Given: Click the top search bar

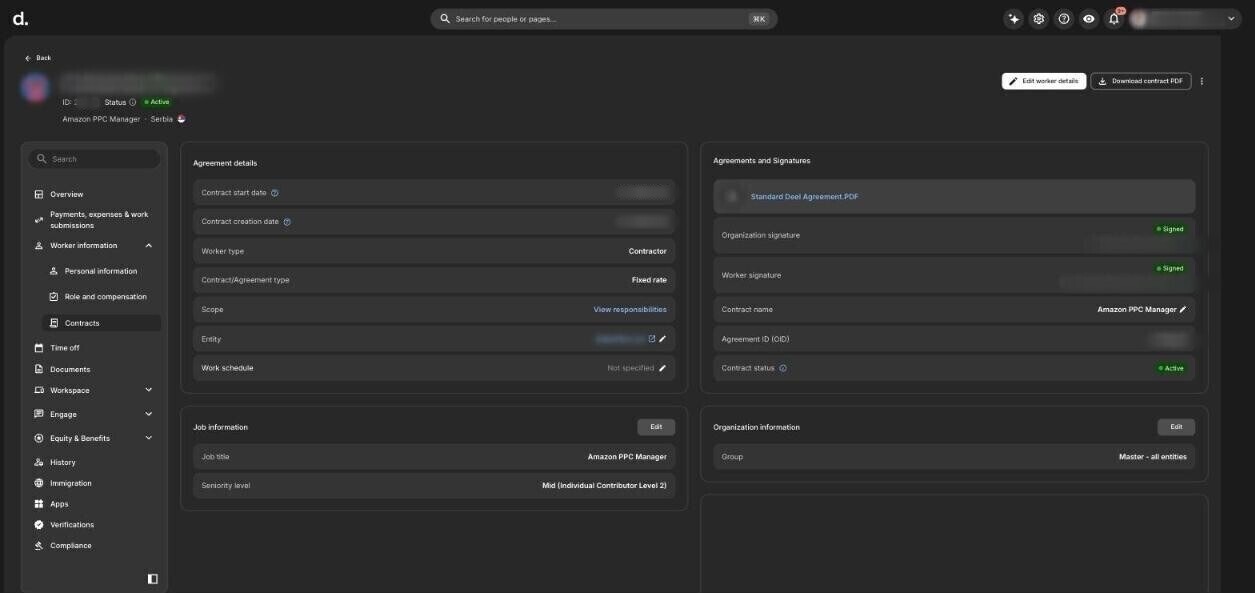Looking at the screenshot, I should (x=604, y=18).
